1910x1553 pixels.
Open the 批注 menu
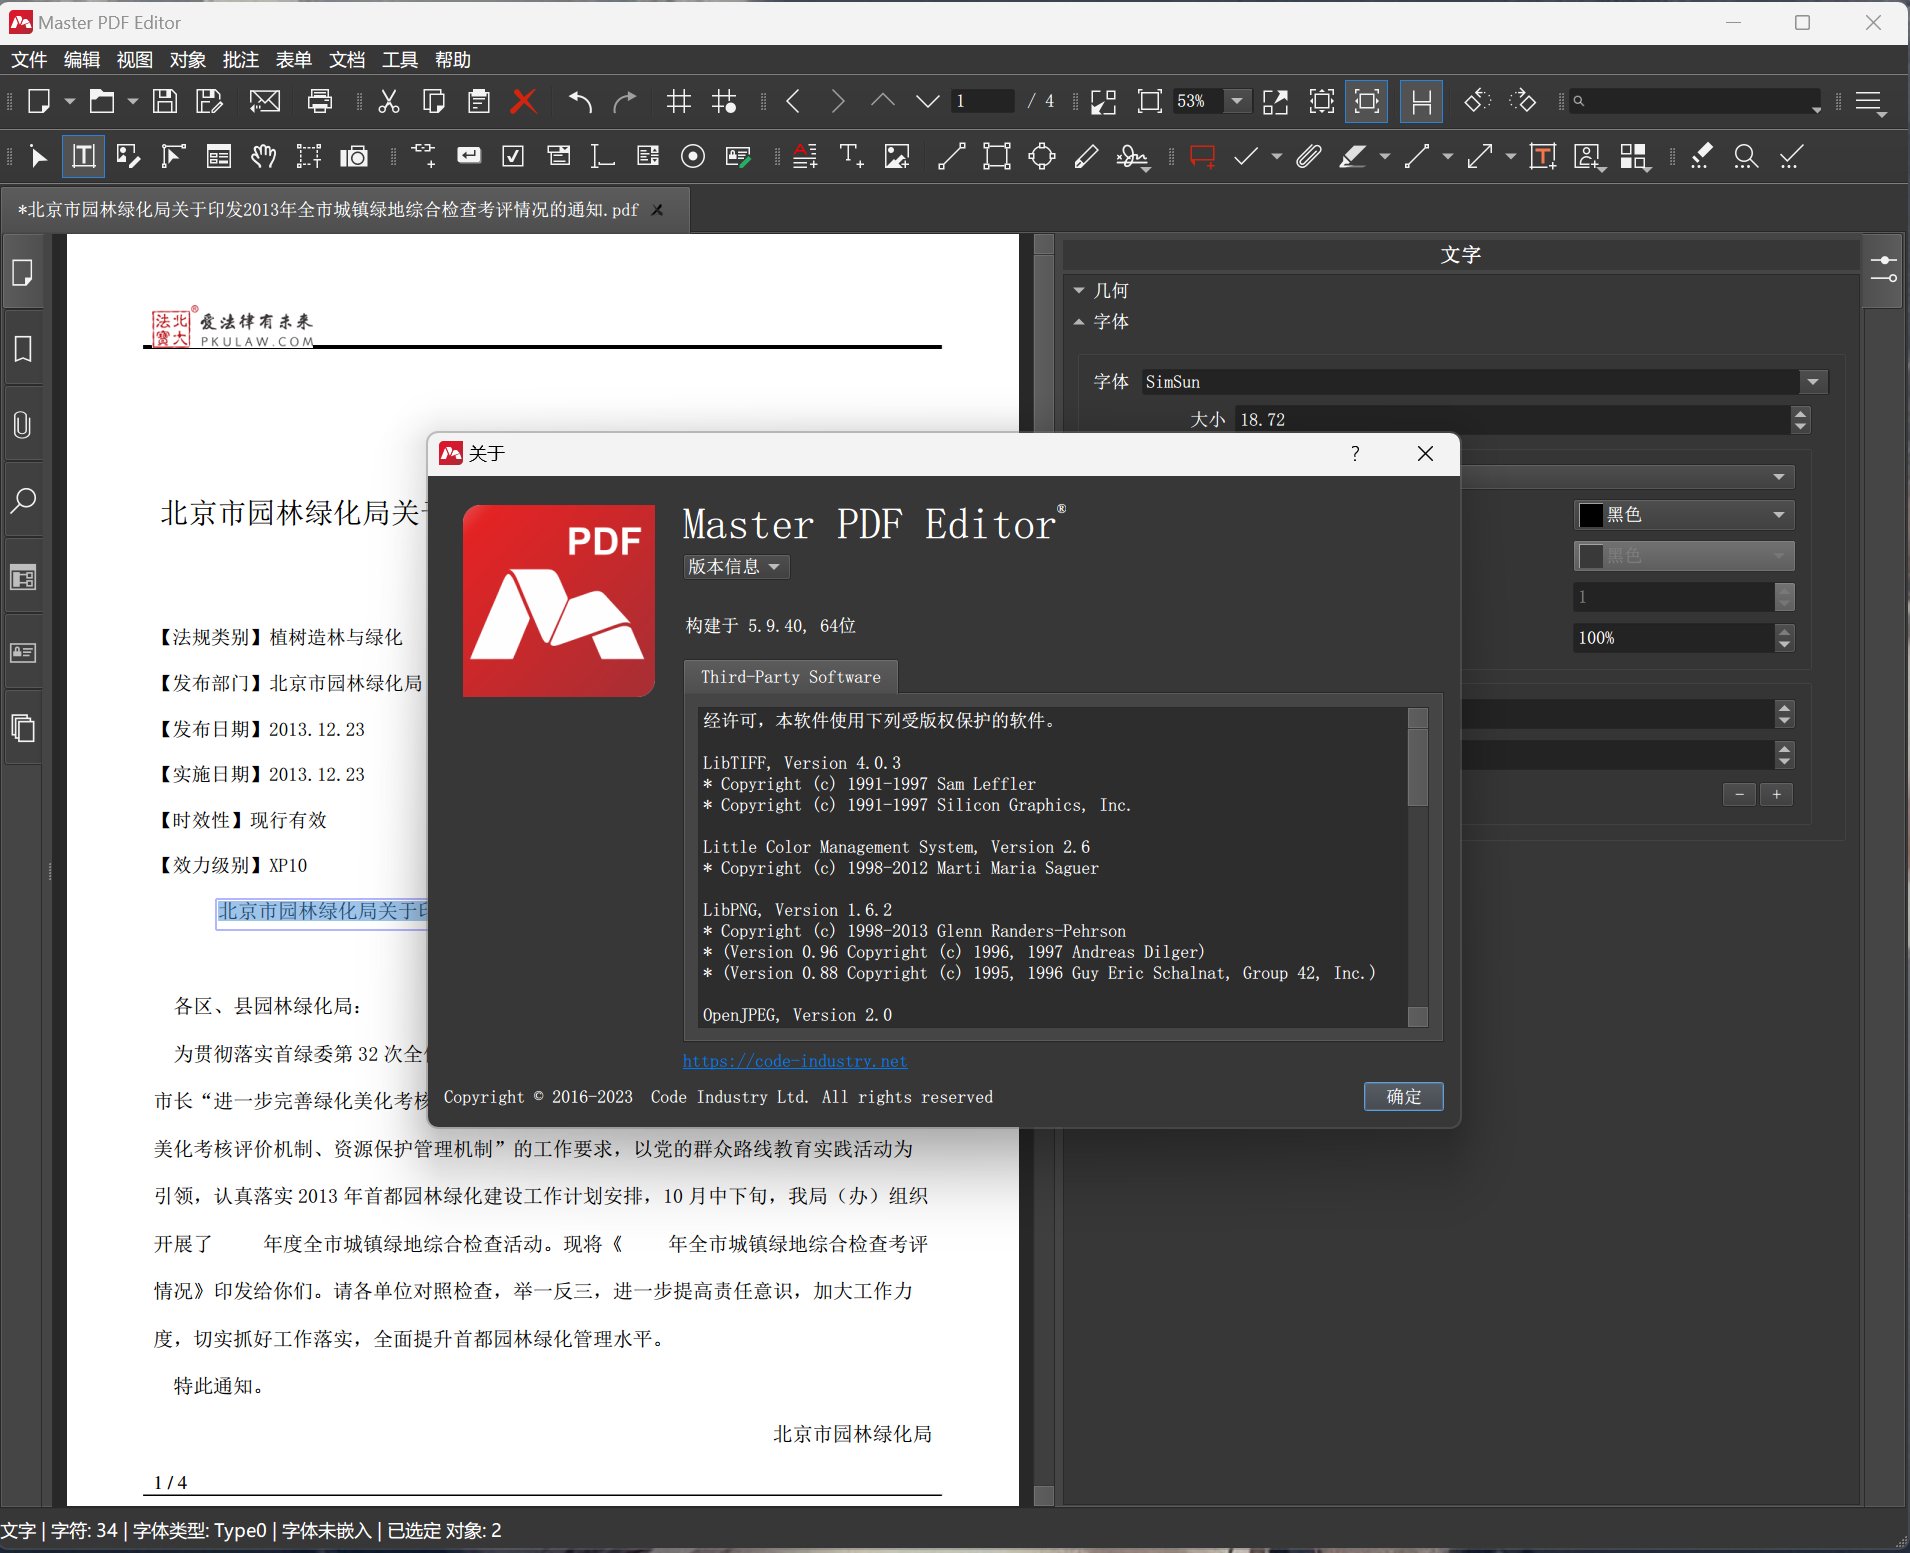[x=241, y=60]
